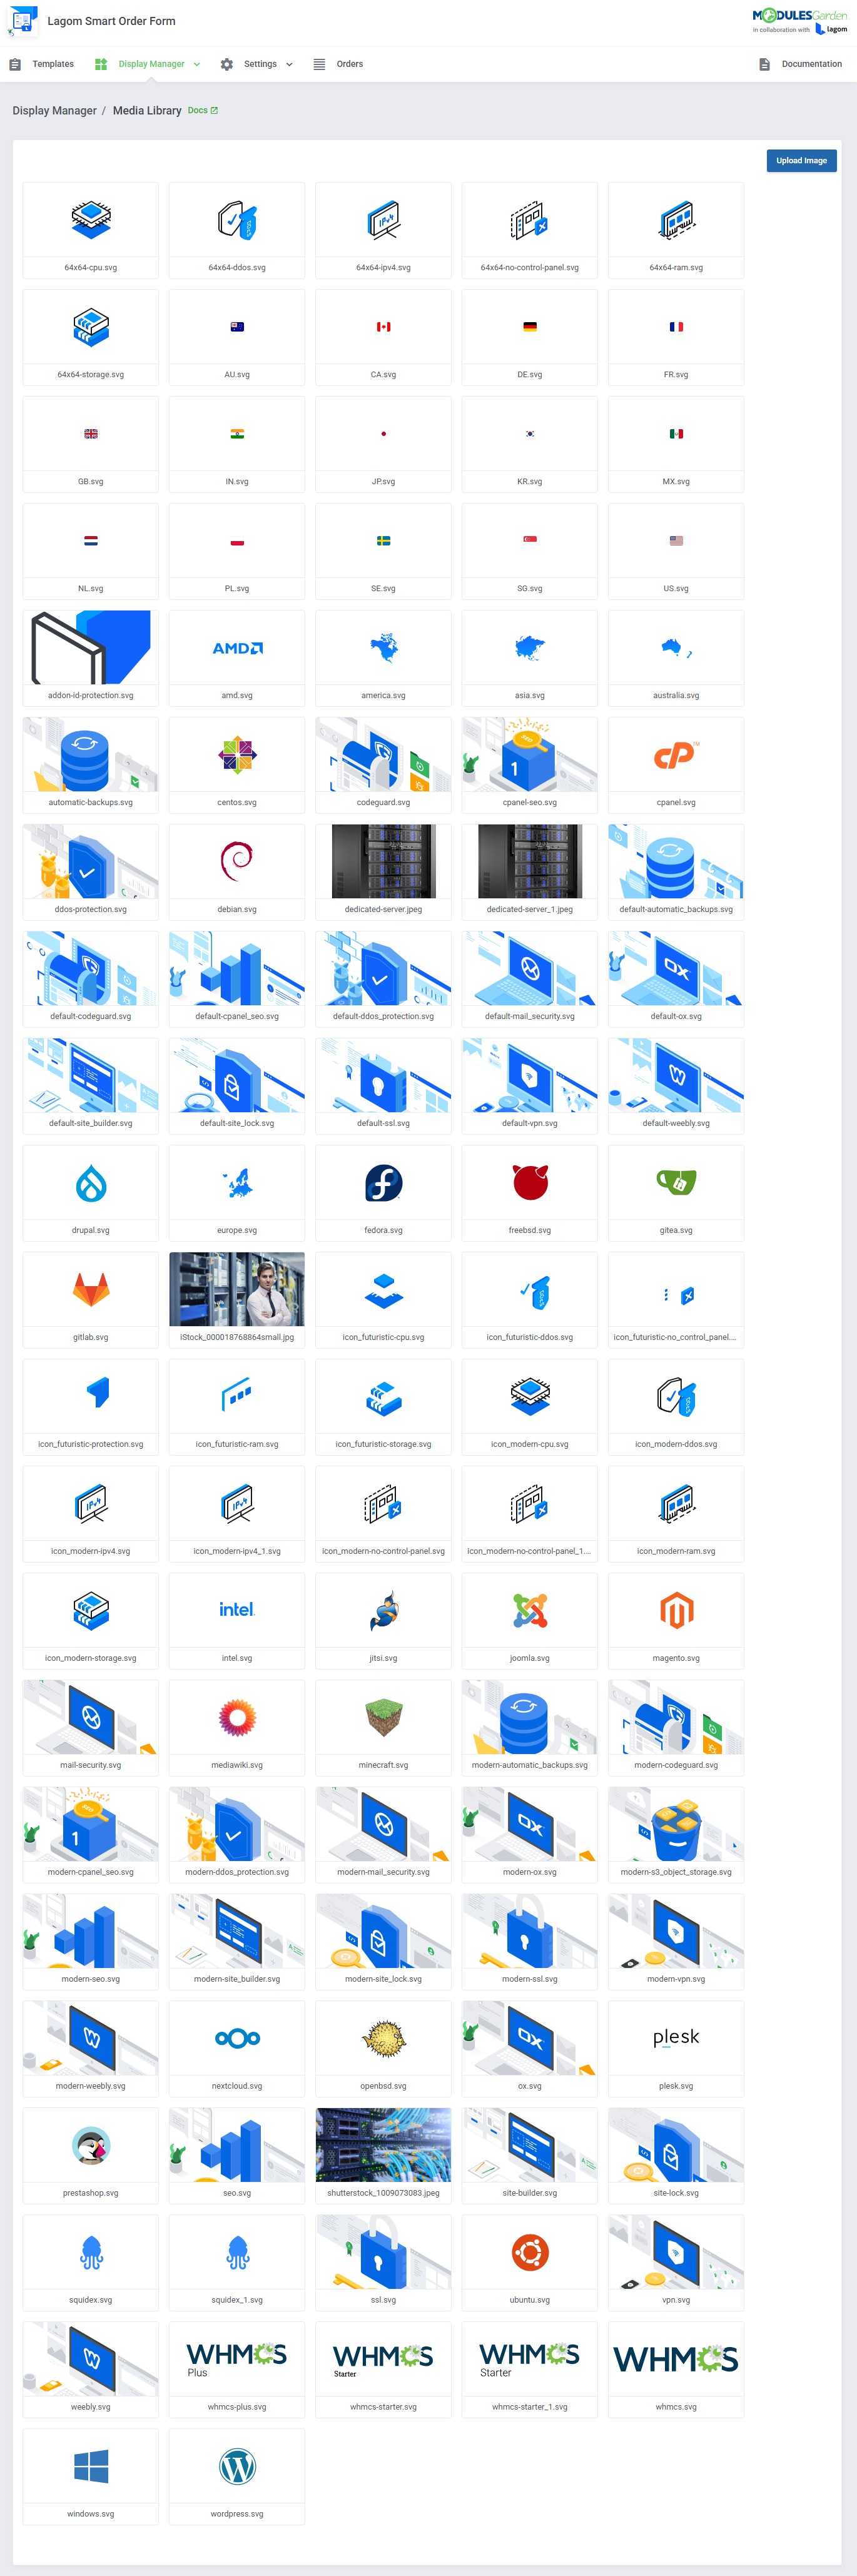
Task: Open the shutterstock_1009073083.jpeg thumbnail
Action: tap(383, 2145)
